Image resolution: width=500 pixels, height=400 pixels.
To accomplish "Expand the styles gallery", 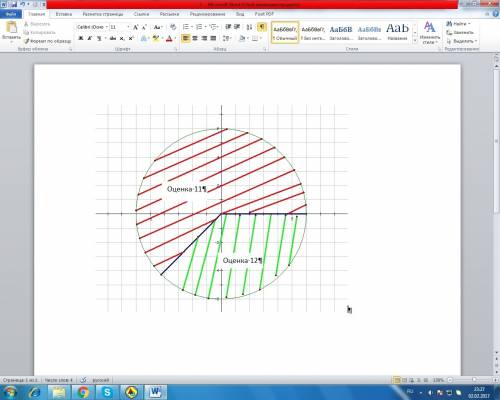I will pyautogui.click(x=415, y=41).
